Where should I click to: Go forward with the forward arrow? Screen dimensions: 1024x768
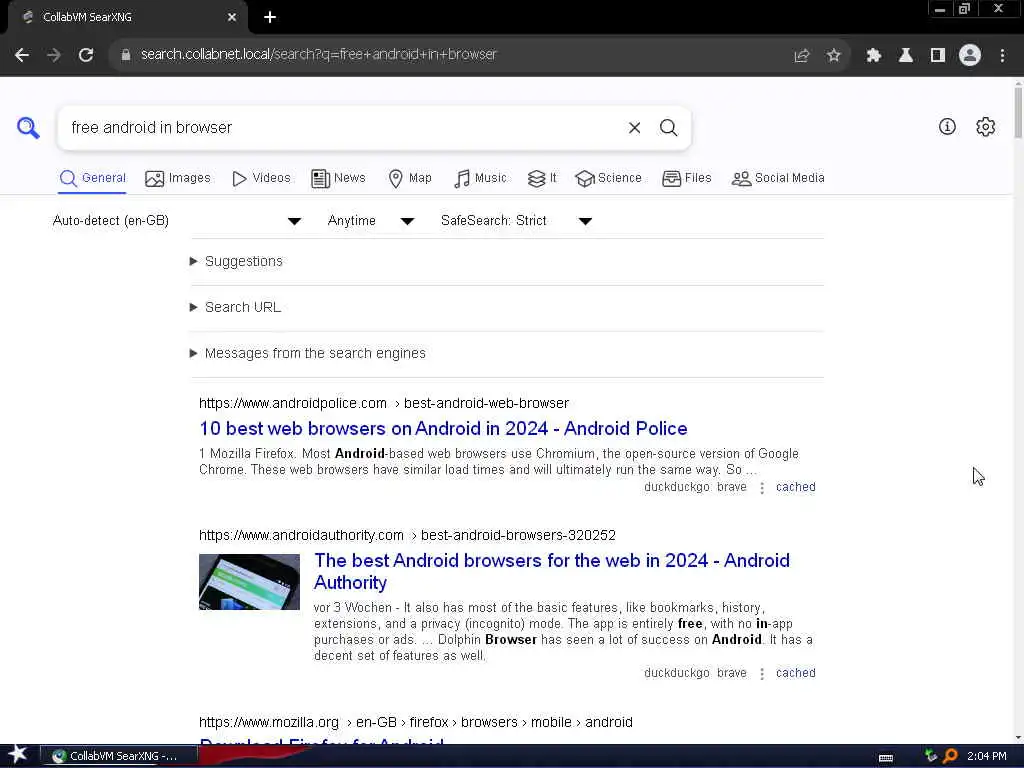coord(54,55)
